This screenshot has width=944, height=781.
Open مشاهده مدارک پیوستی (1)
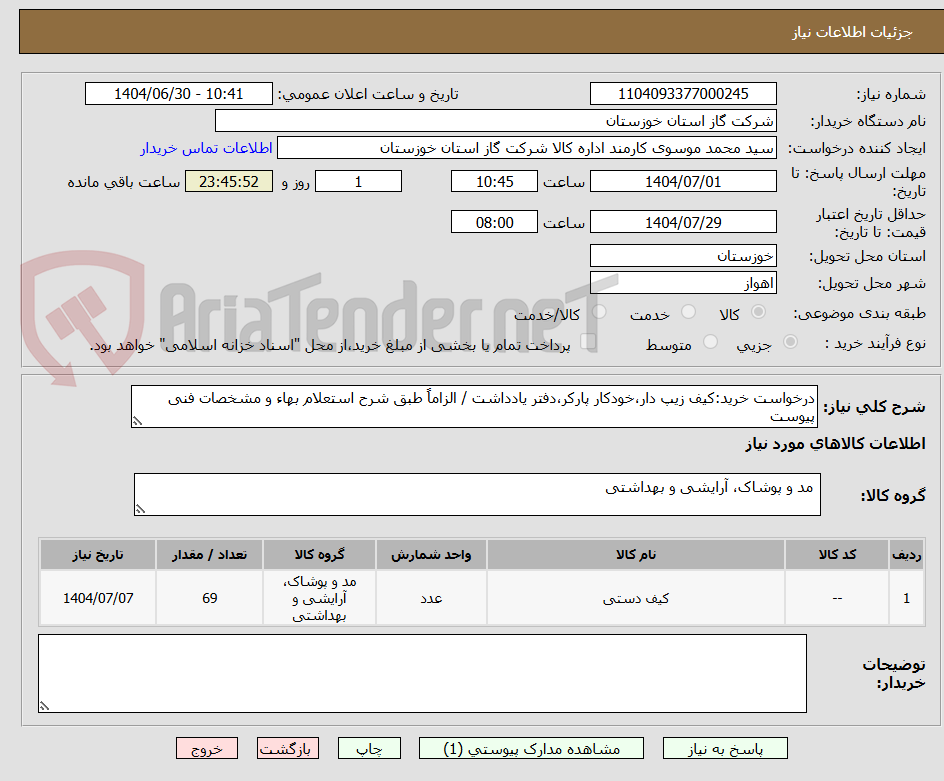(x=530, y=748)
